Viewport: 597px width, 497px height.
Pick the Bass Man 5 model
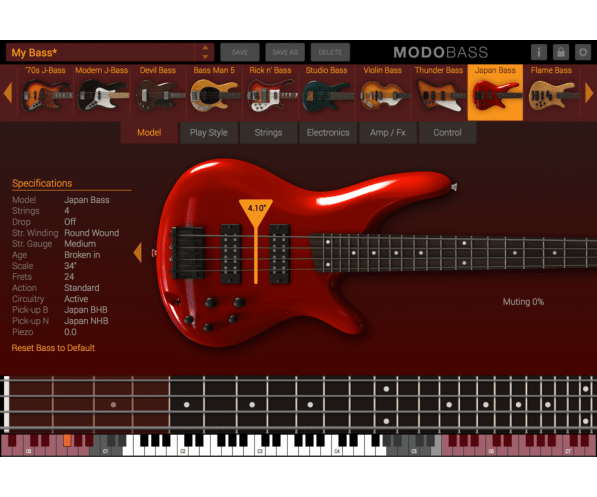click(x=214, y=93)
